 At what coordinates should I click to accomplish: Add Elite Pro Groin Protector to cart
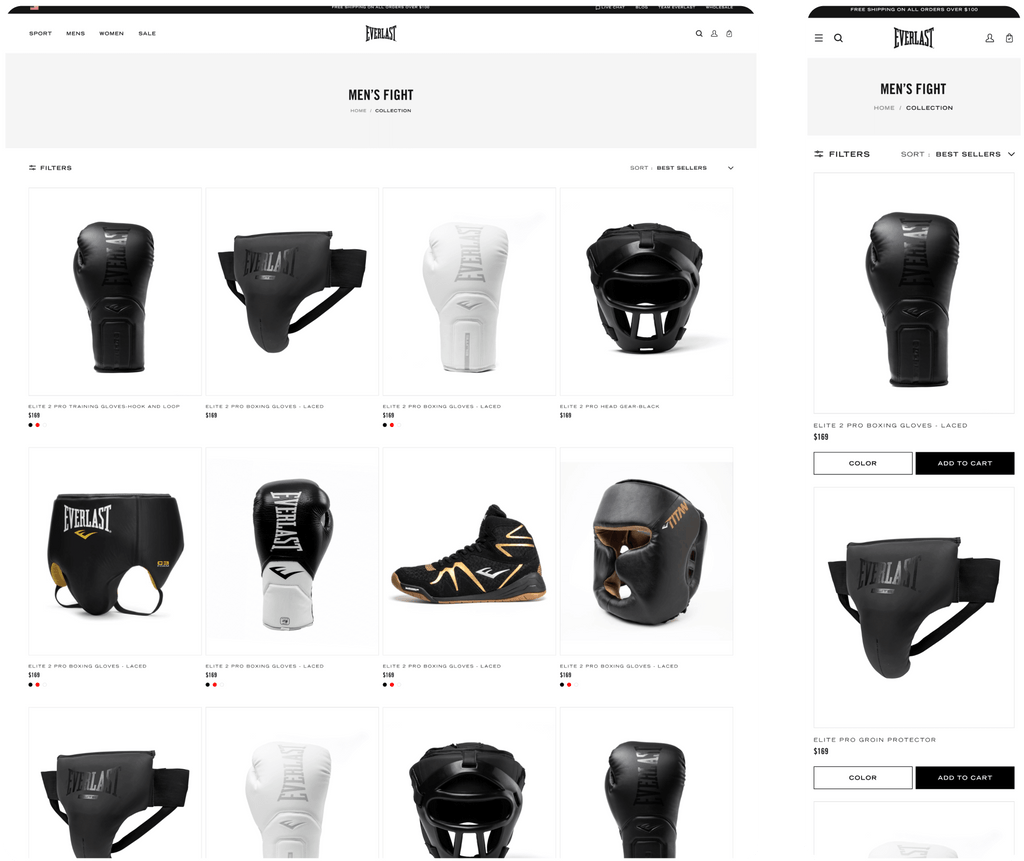(x=965, y=777)
